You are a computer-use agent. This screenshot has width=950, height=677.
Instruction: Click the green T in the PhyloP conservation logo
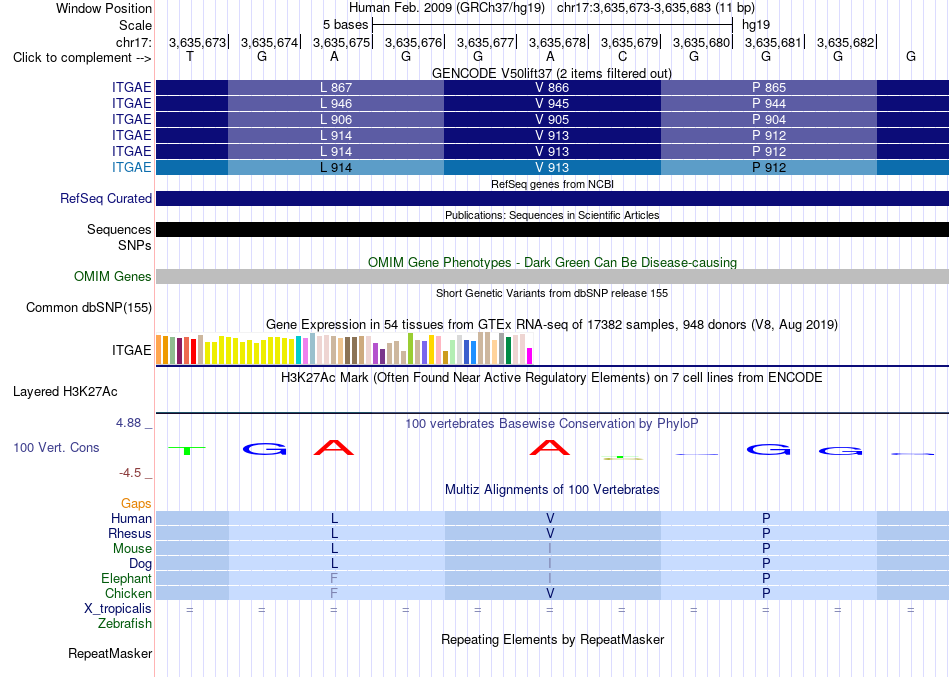pos(187,450)
